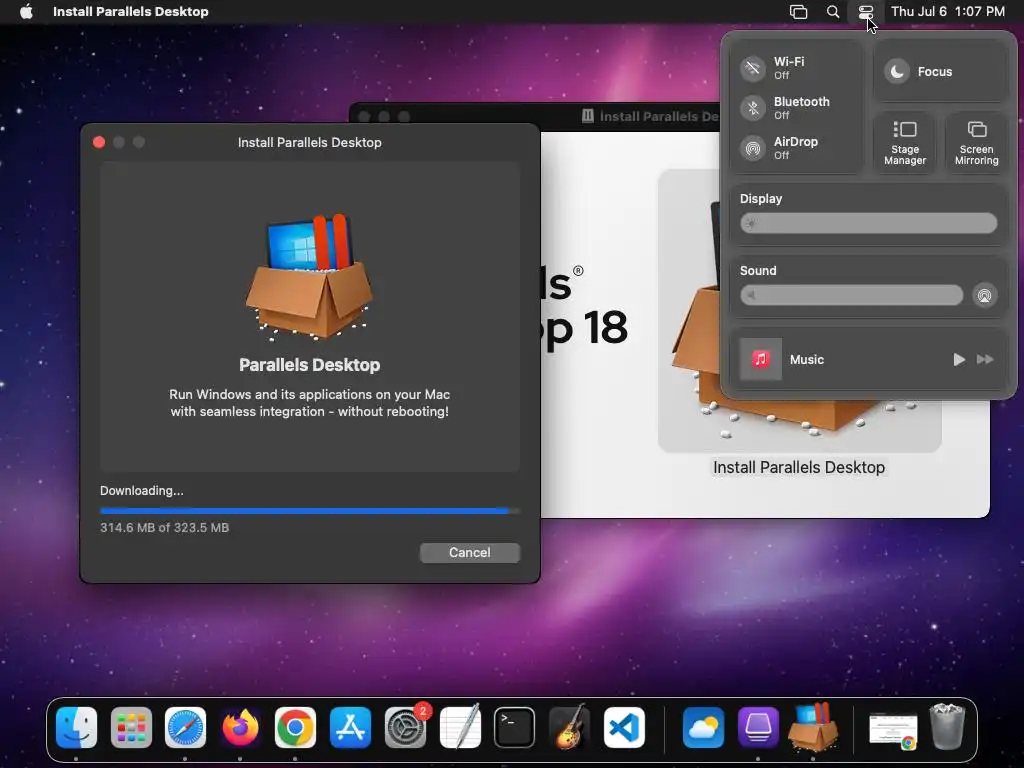Open the cloud app icon in the Dock
The height and width of the screenshot is (768, 1024).
click(x=703, y=728)
